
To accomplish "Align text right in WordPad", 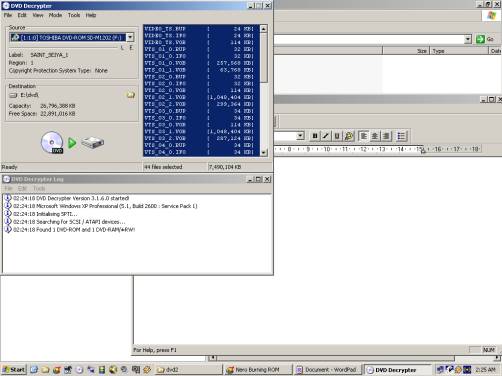I will pyautogui.click(x=386, y=136).
